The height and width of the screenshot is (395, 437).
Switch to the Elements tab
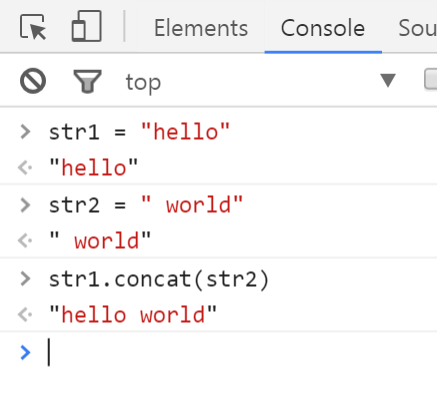click(x=201, y=28)
